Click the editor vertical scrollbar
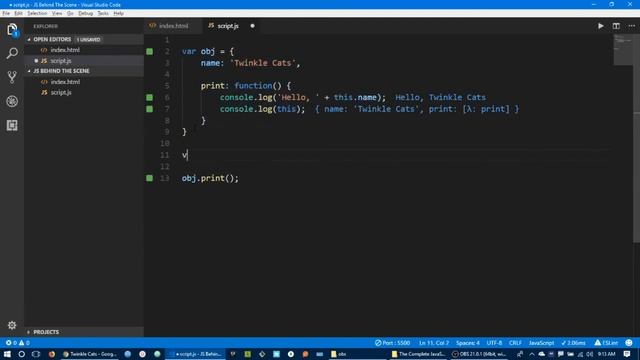Image resolution: width=640 pixels, height=360 pixels. (x=636, y=139)
